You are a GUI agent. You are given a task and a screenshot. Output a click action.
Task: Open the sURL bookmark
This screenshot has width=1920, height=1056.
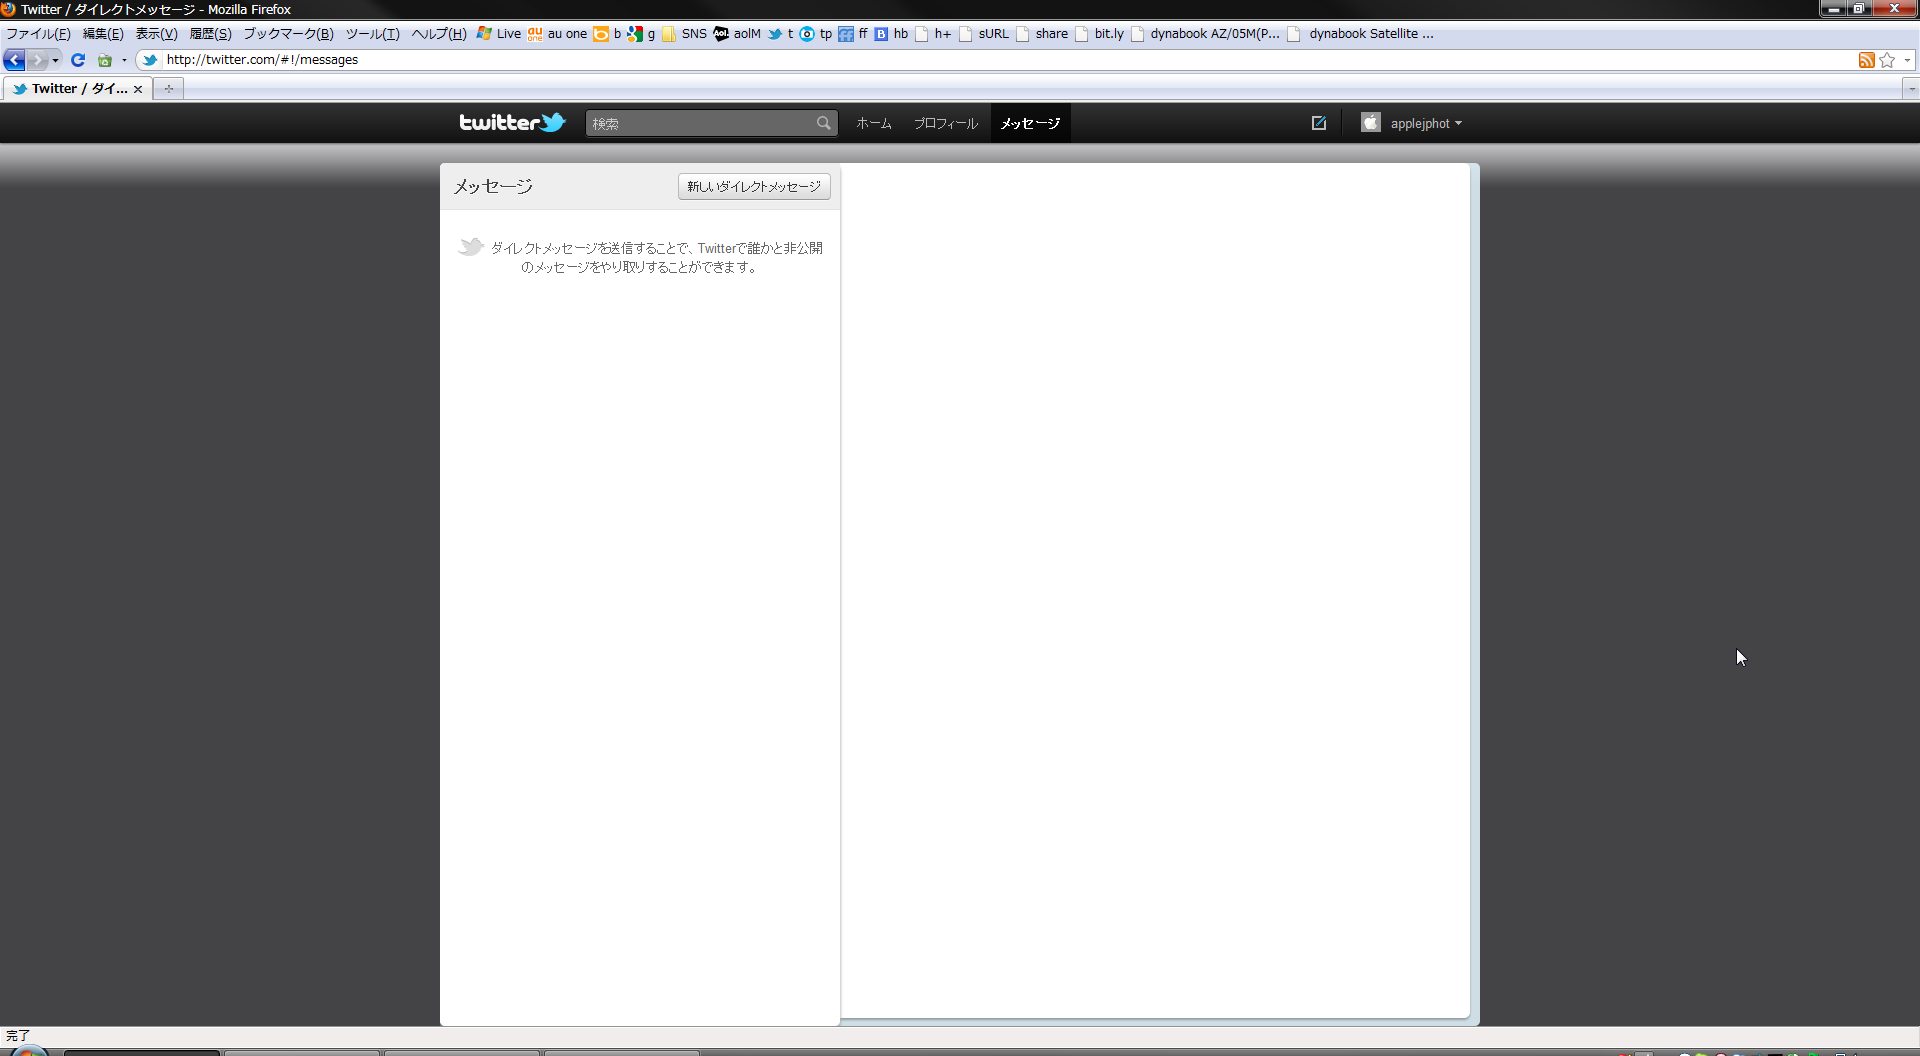(x=984, y=33)
